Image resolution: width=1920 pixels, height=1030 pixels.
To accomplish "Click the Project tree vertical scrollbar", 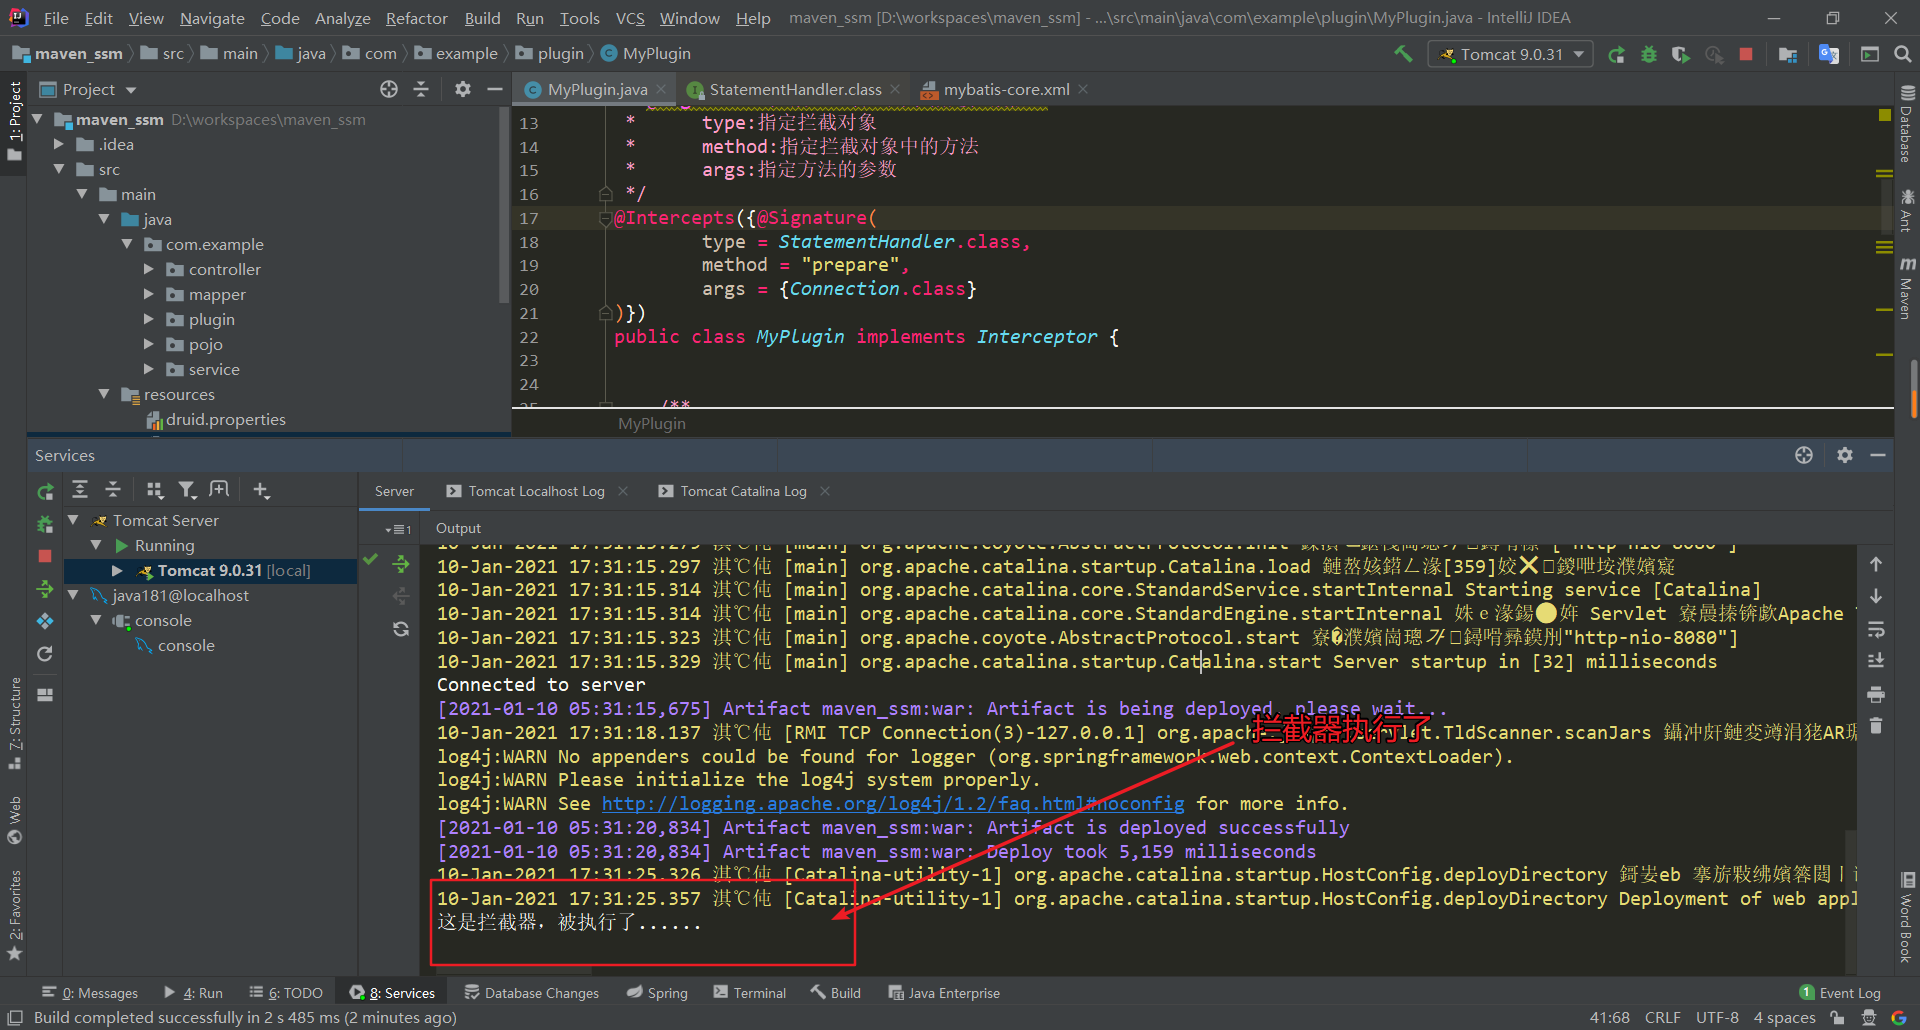I will [504, 205].
